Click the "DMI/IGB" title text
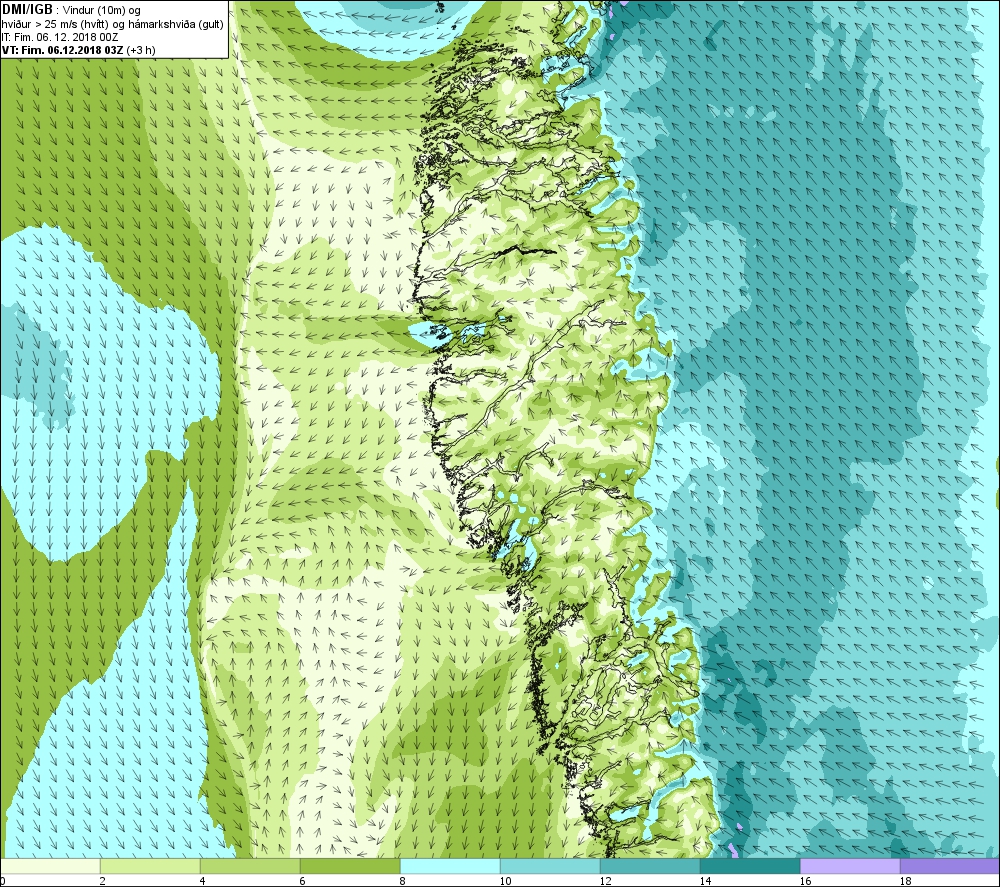The height and width of the screenshot is (887, 1000). pos(27,10)
